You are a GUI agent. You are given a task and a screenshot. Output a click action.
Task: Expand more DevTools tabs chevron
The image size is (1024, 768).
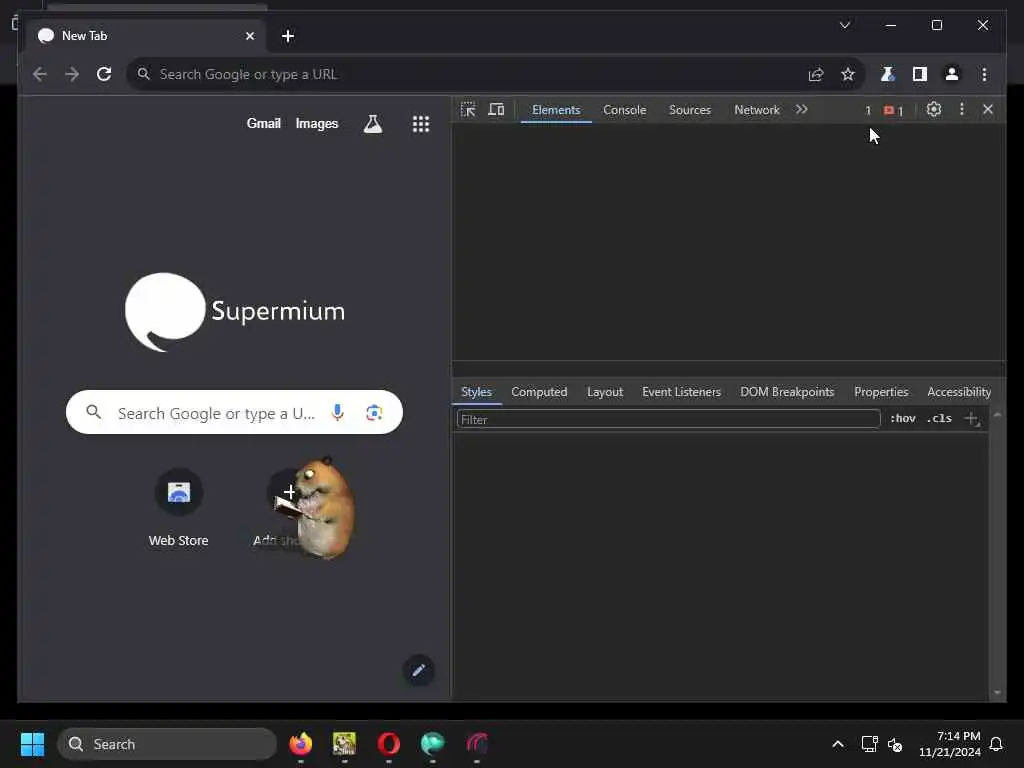tap(801, 110)
